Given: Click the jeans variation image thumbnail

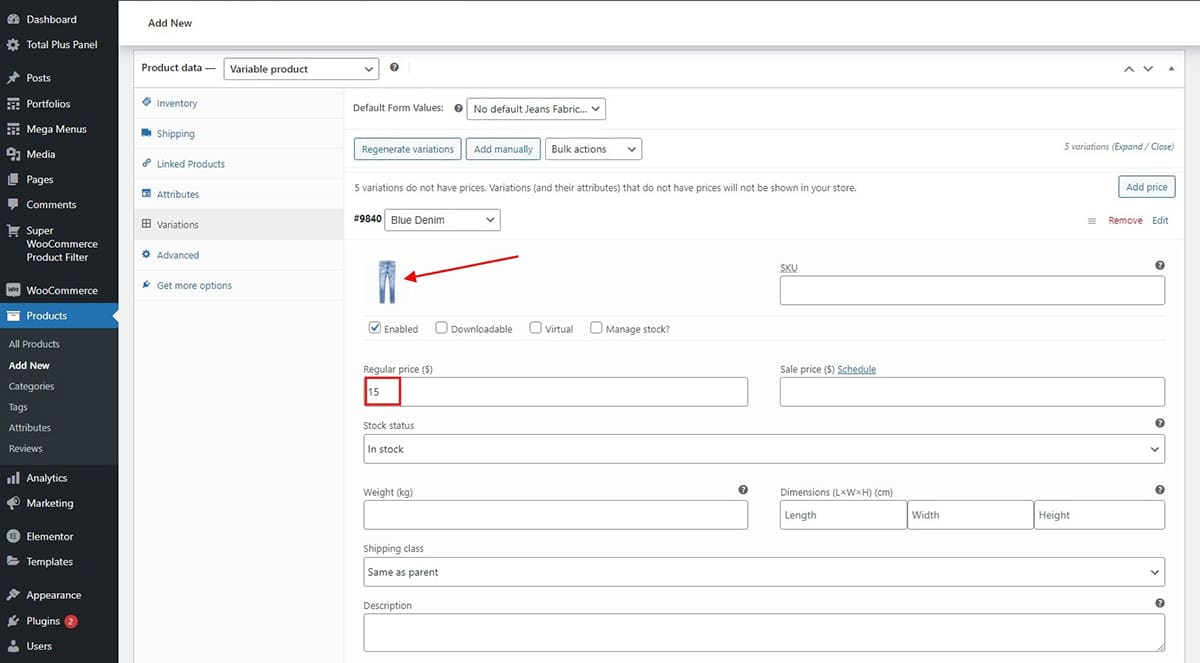Looking at the screenshot, I should click(387, 281).
